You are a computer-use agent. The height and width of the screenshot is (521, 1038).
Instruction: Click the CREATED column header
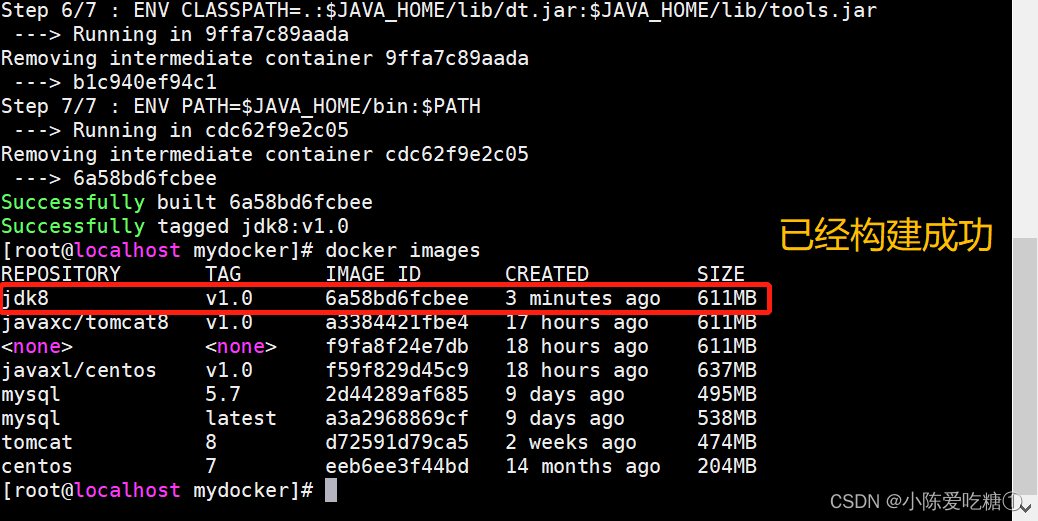pyautogui.click(x=547, y=274)
